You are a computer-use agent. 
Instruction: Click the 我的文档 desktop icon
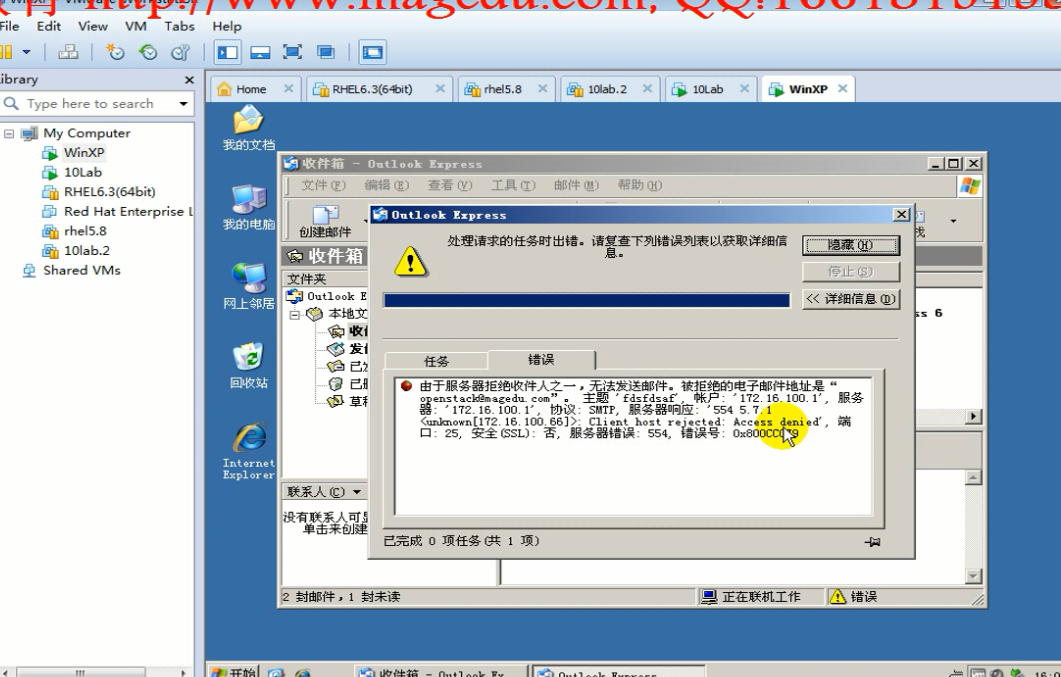248,127
